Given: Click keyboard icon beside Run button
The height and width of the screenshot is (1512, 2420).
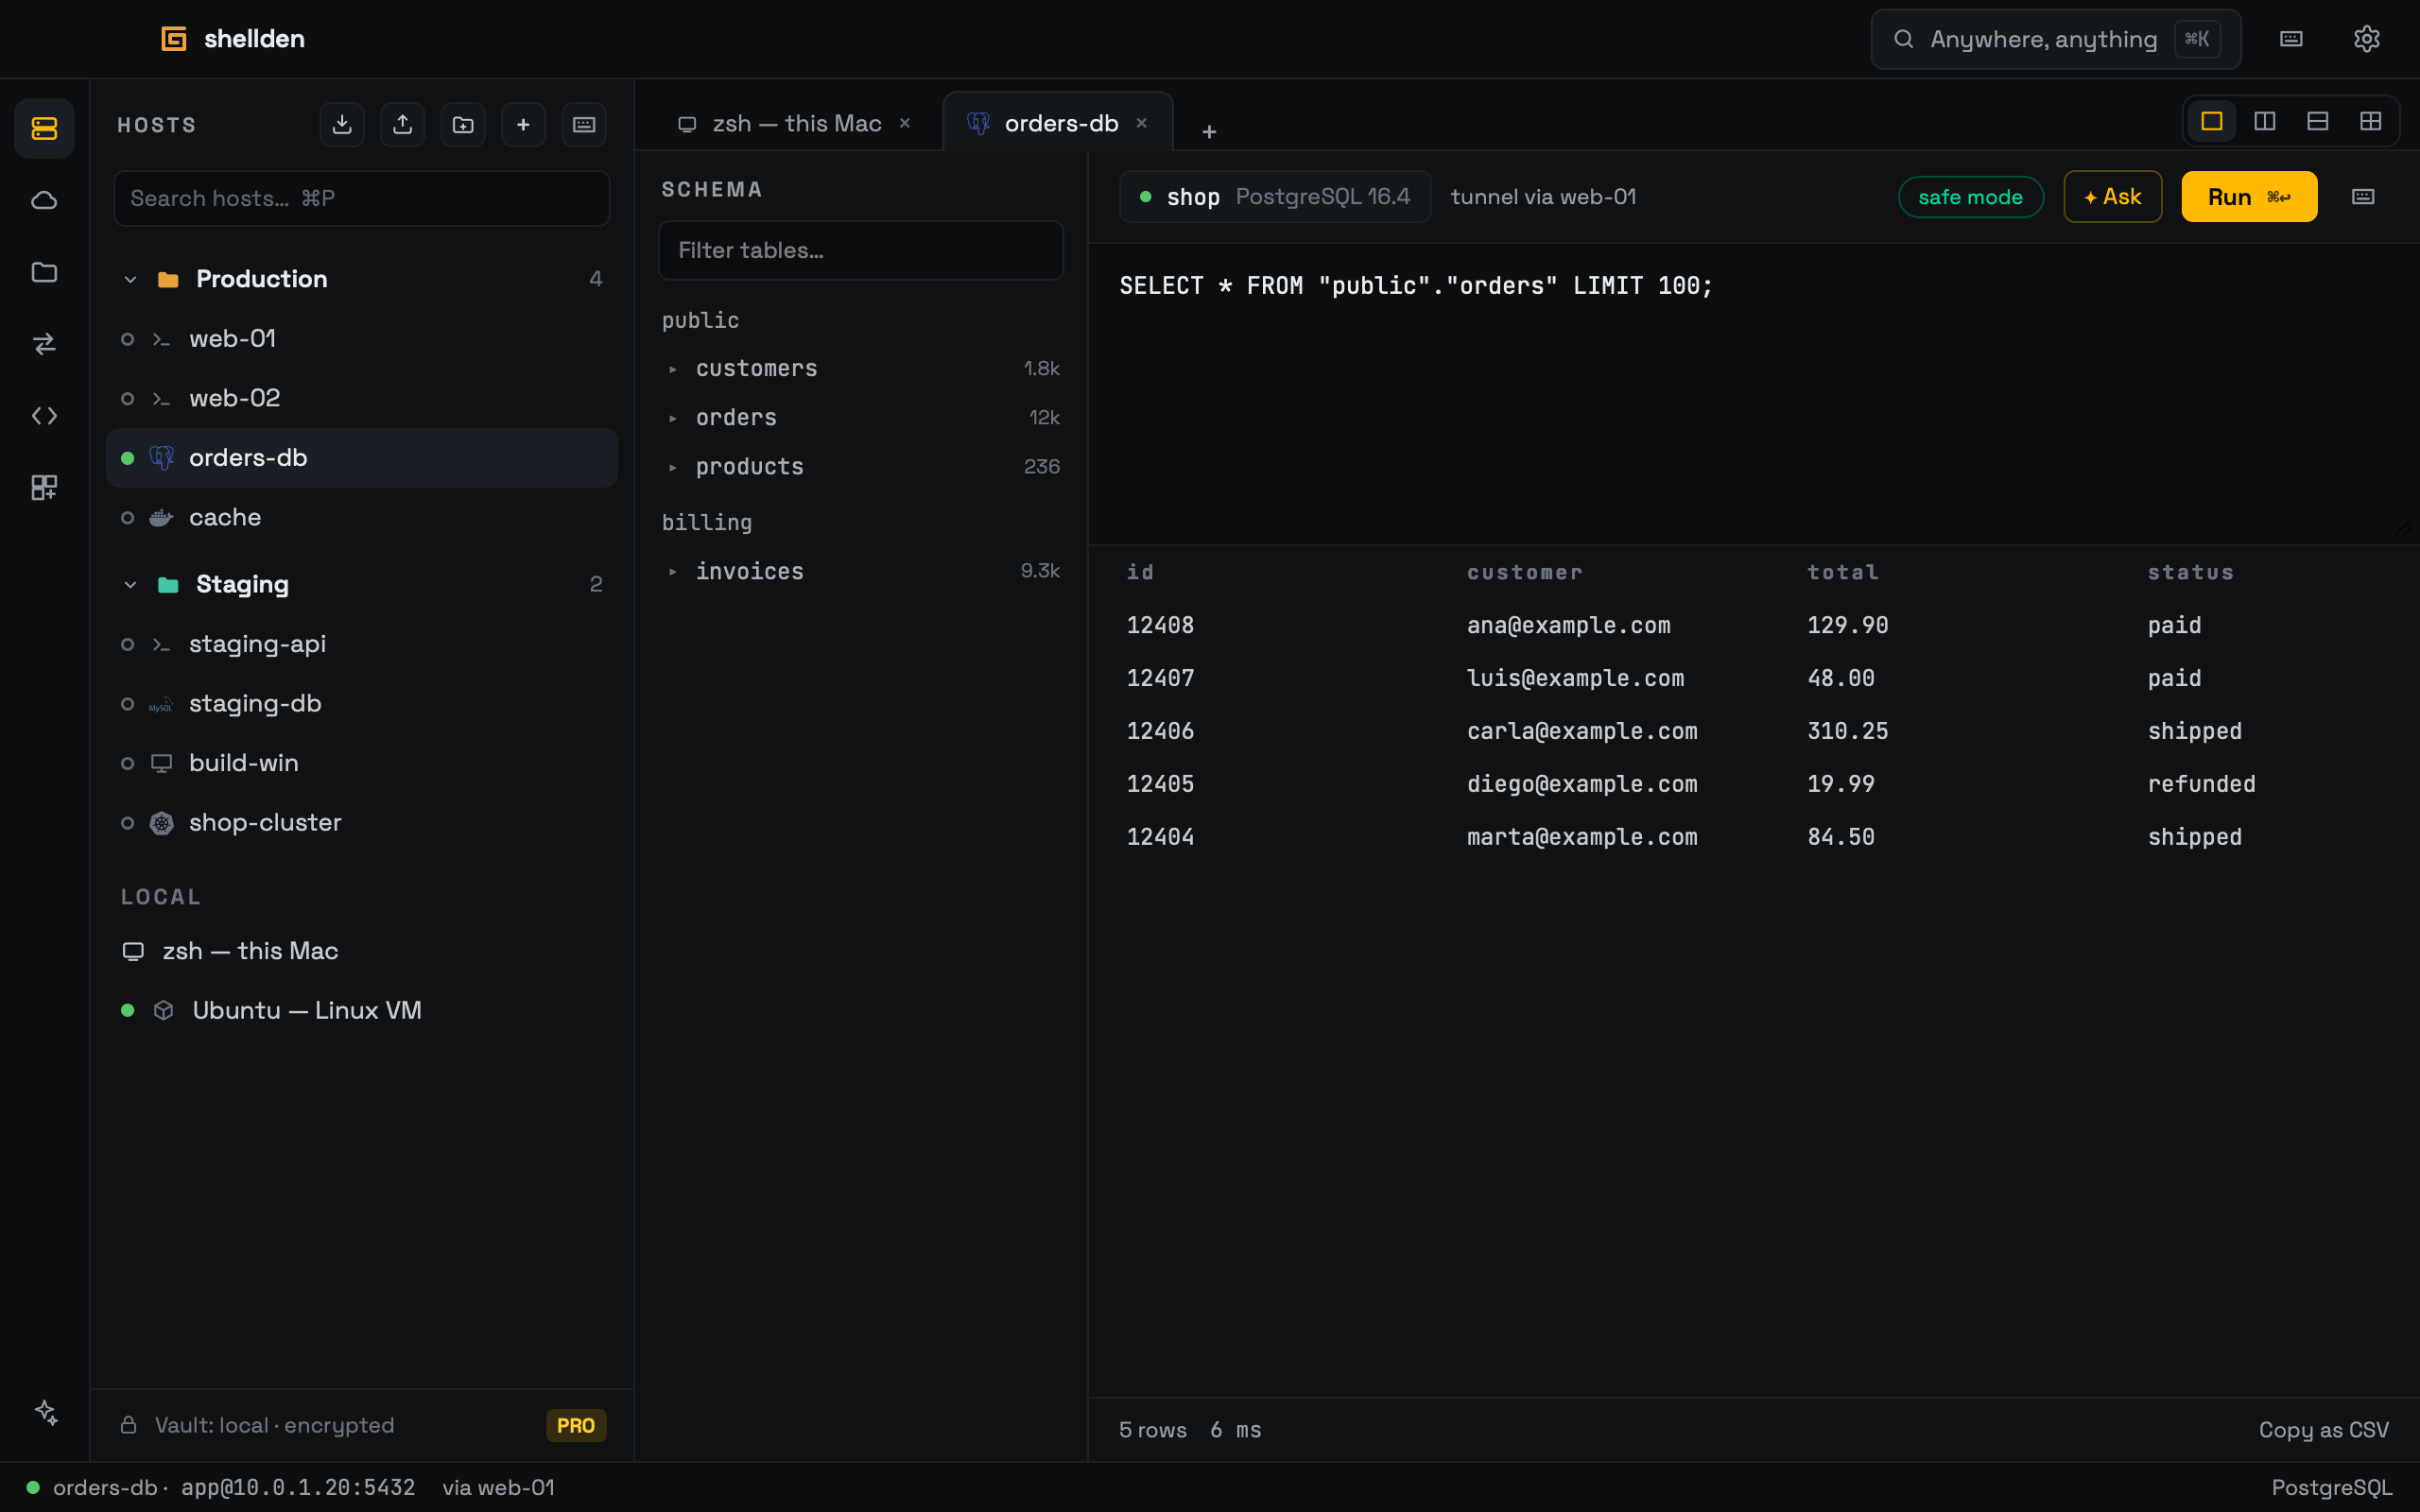Looking at the screenshot, I should (2363, 197).
